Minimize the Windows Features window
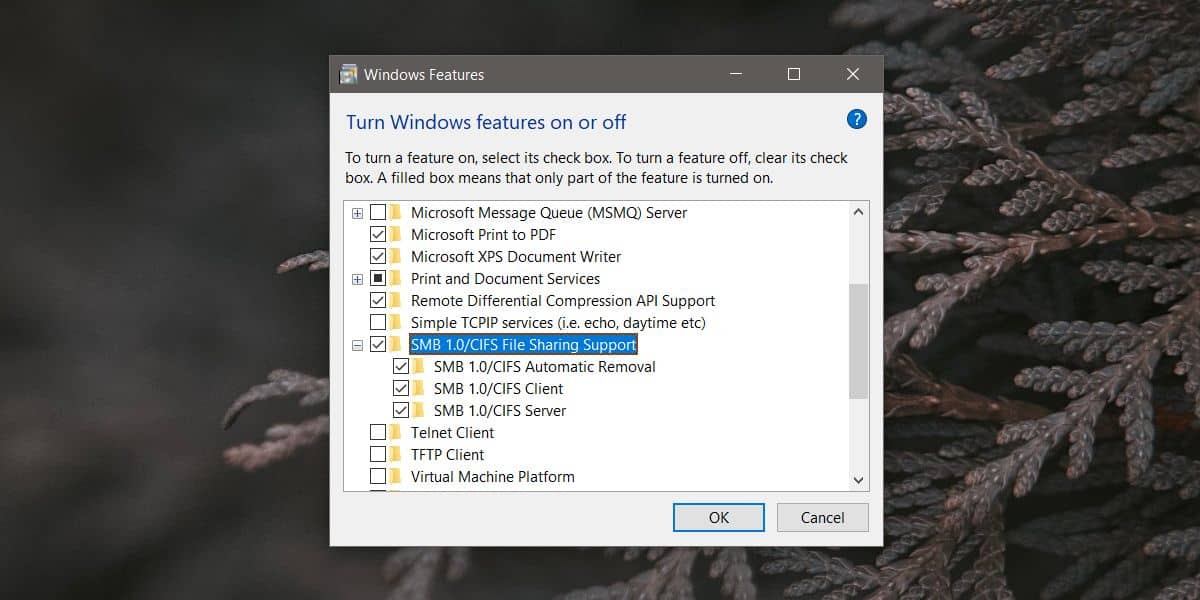Image resolution: width=1200 pixels, height=600 pixels. point(735,74)
